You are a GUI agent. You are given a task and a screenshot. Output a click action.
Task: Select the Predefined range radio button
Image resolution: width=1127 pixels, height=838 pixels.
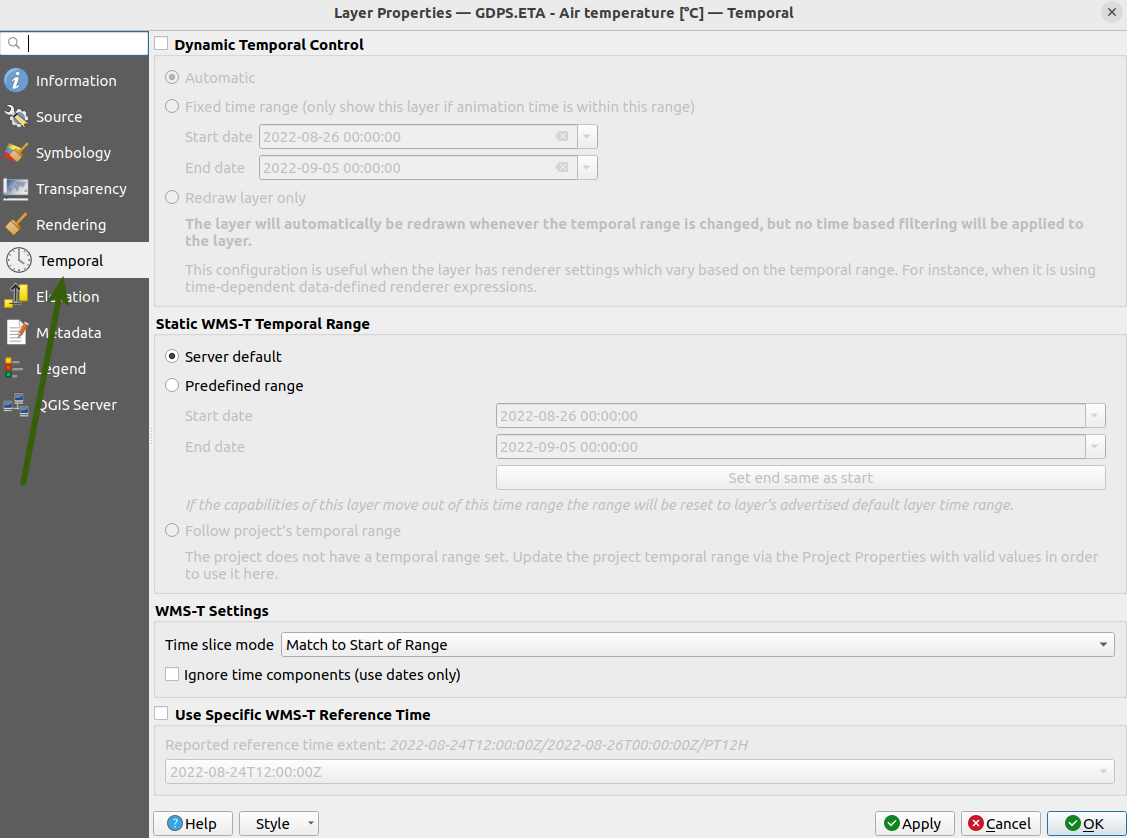point(172,385)
